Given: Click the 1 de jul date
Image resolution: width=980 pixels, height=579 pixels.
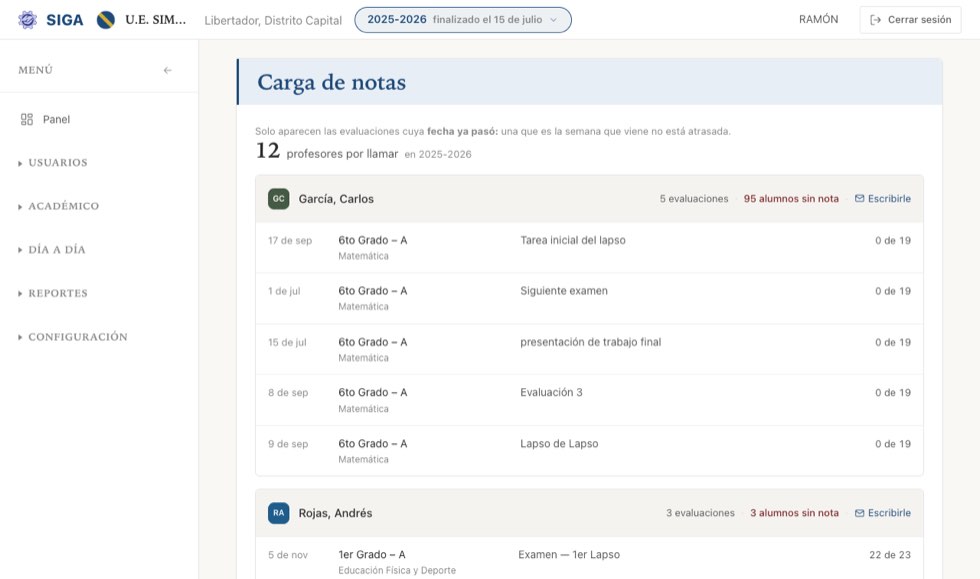Looking at the screenshot, I should [284, 291].
